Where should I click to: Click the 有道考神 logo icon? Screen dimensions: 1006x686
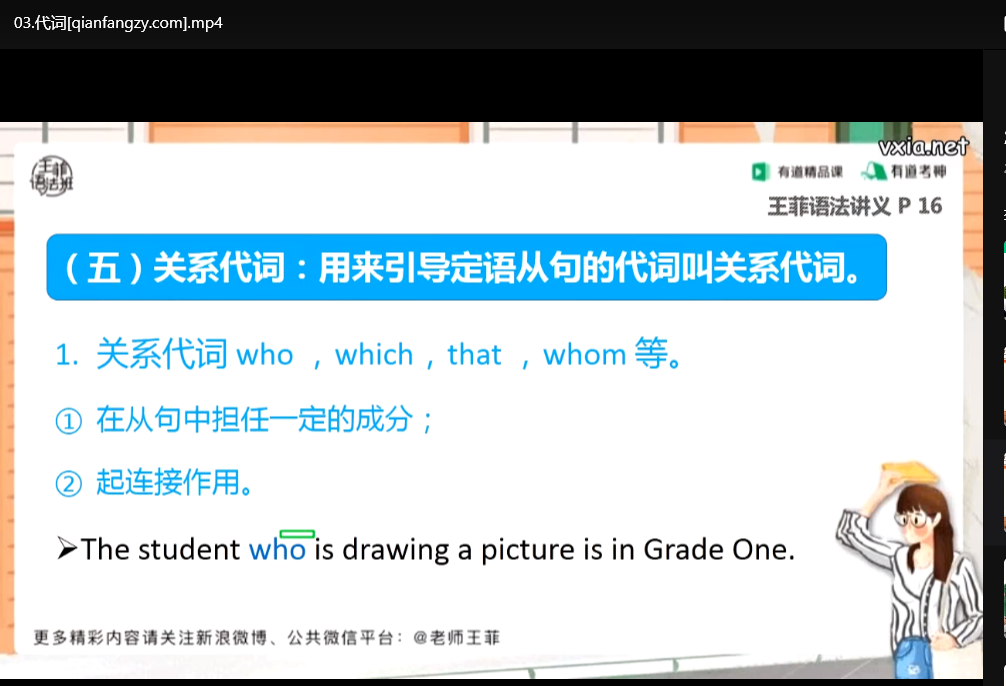coord(873,171)
